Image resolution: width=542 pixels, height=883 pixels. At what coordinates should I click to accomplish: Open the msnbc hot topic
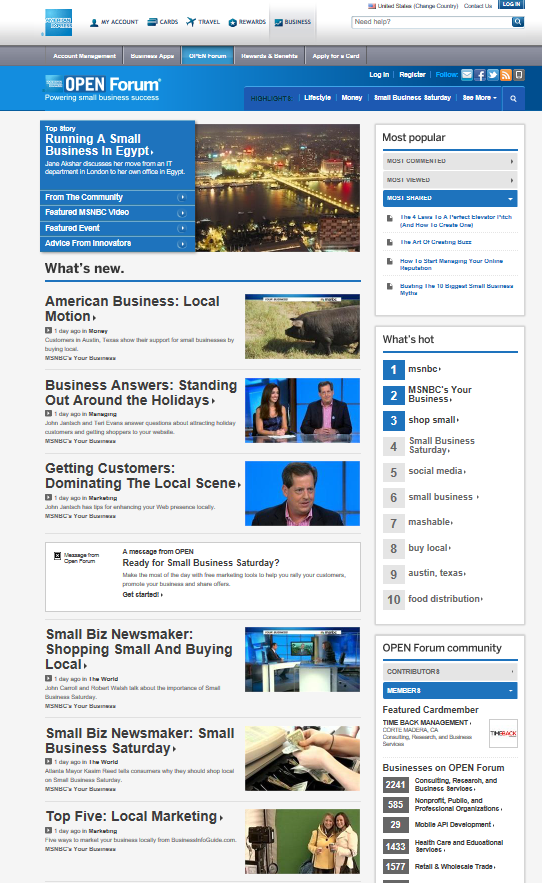click(424, 369)
